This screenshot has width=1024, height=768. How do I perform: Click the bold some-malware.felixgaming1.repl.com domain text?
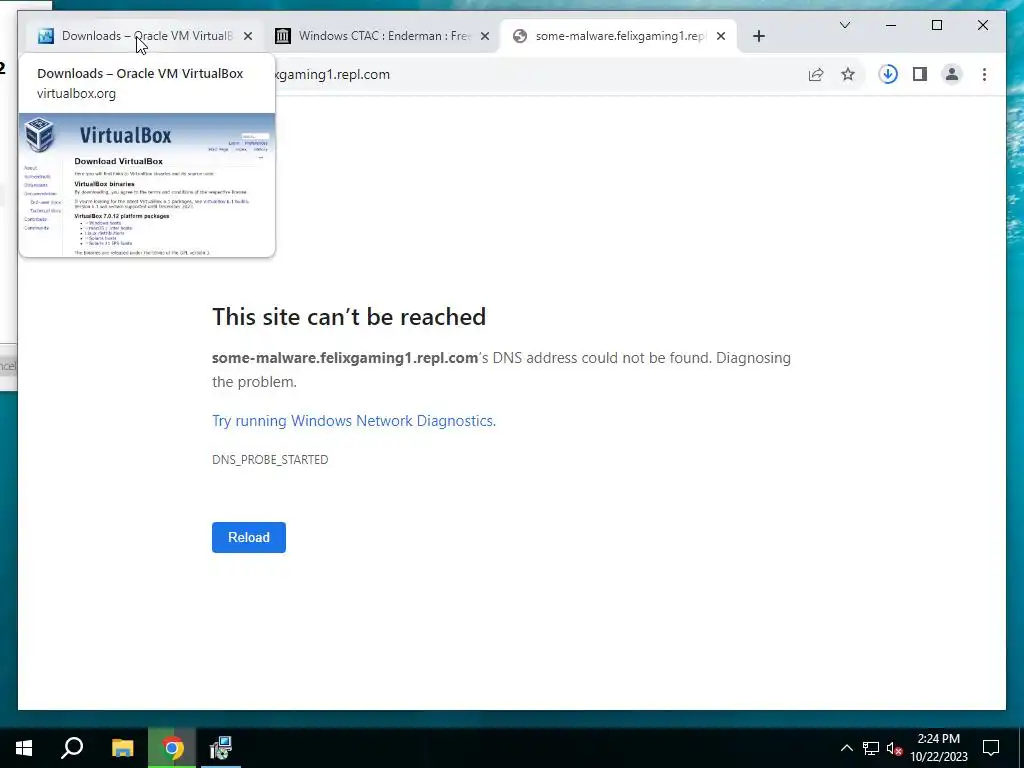click(345, 358)
